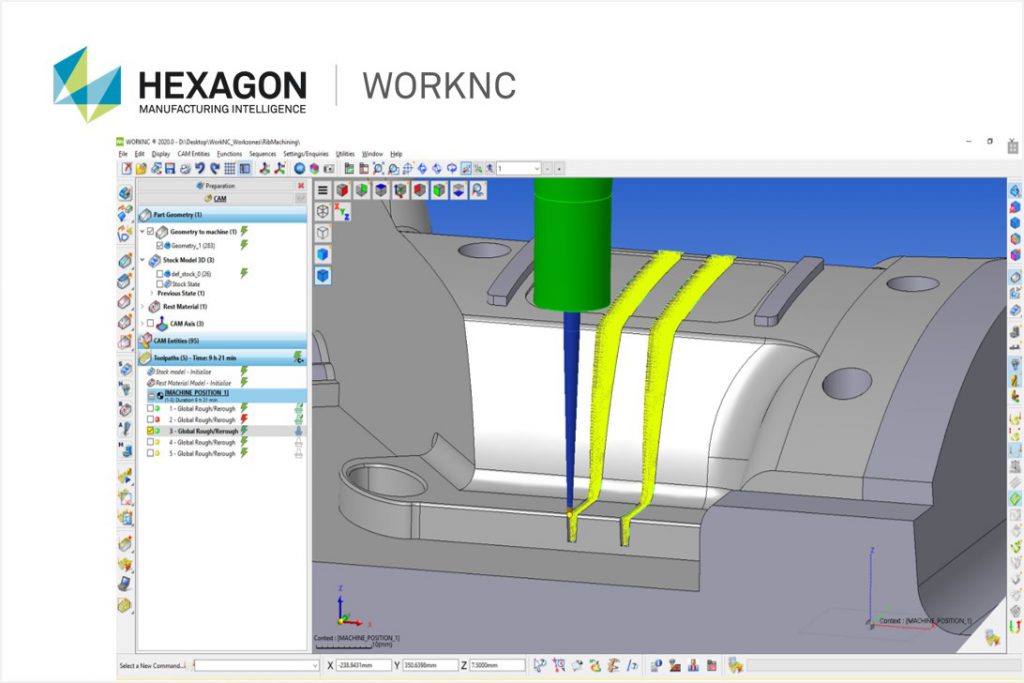Check toolpath 2 Global Rough/Rerough checkbox
The width and height of the screenshot is (1024, 683).
[150, 419]
